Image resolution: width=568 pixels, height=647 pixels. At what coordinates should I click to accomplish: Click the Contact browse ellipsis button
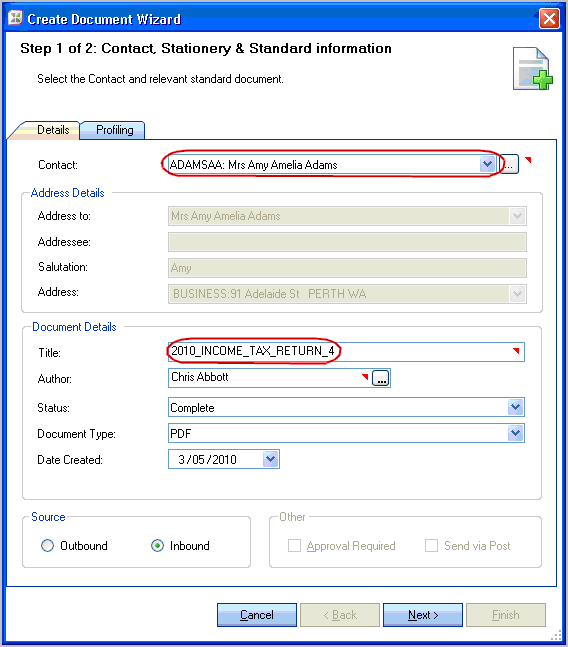(509, 165)
